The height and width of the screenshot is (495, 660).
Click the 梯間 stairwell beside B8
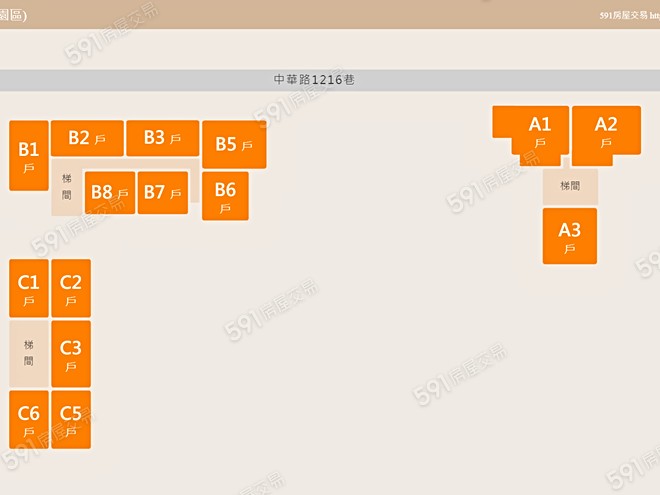pos(66,187)
